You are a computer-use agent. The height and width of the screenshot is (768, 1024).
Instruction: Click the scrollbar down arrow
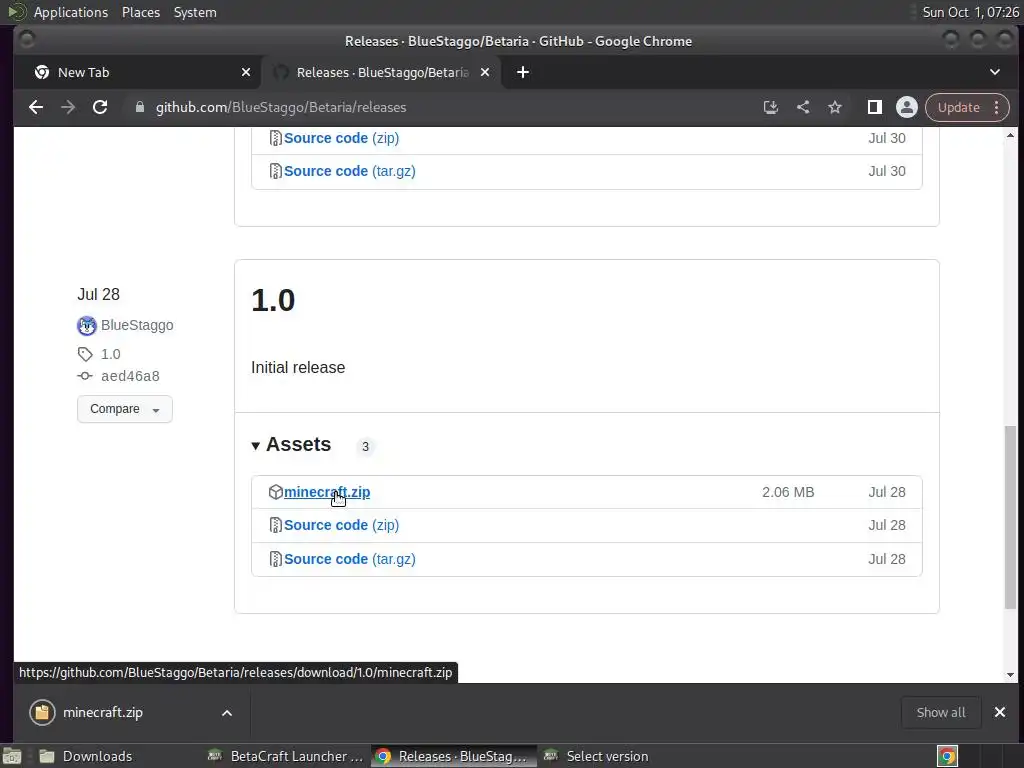1010,675
